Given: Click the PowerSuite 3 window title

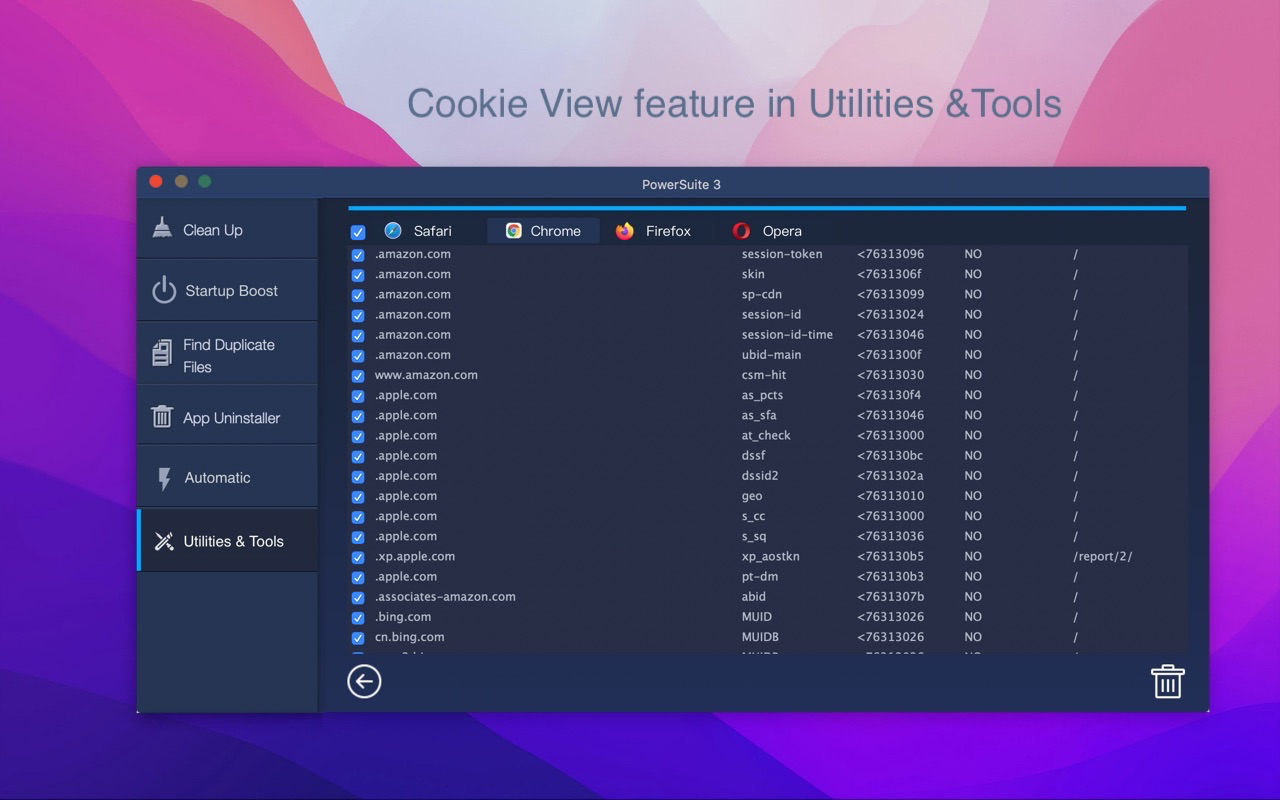Looking at the screenshot, I should pyautogui.click(x=681, y=184).
